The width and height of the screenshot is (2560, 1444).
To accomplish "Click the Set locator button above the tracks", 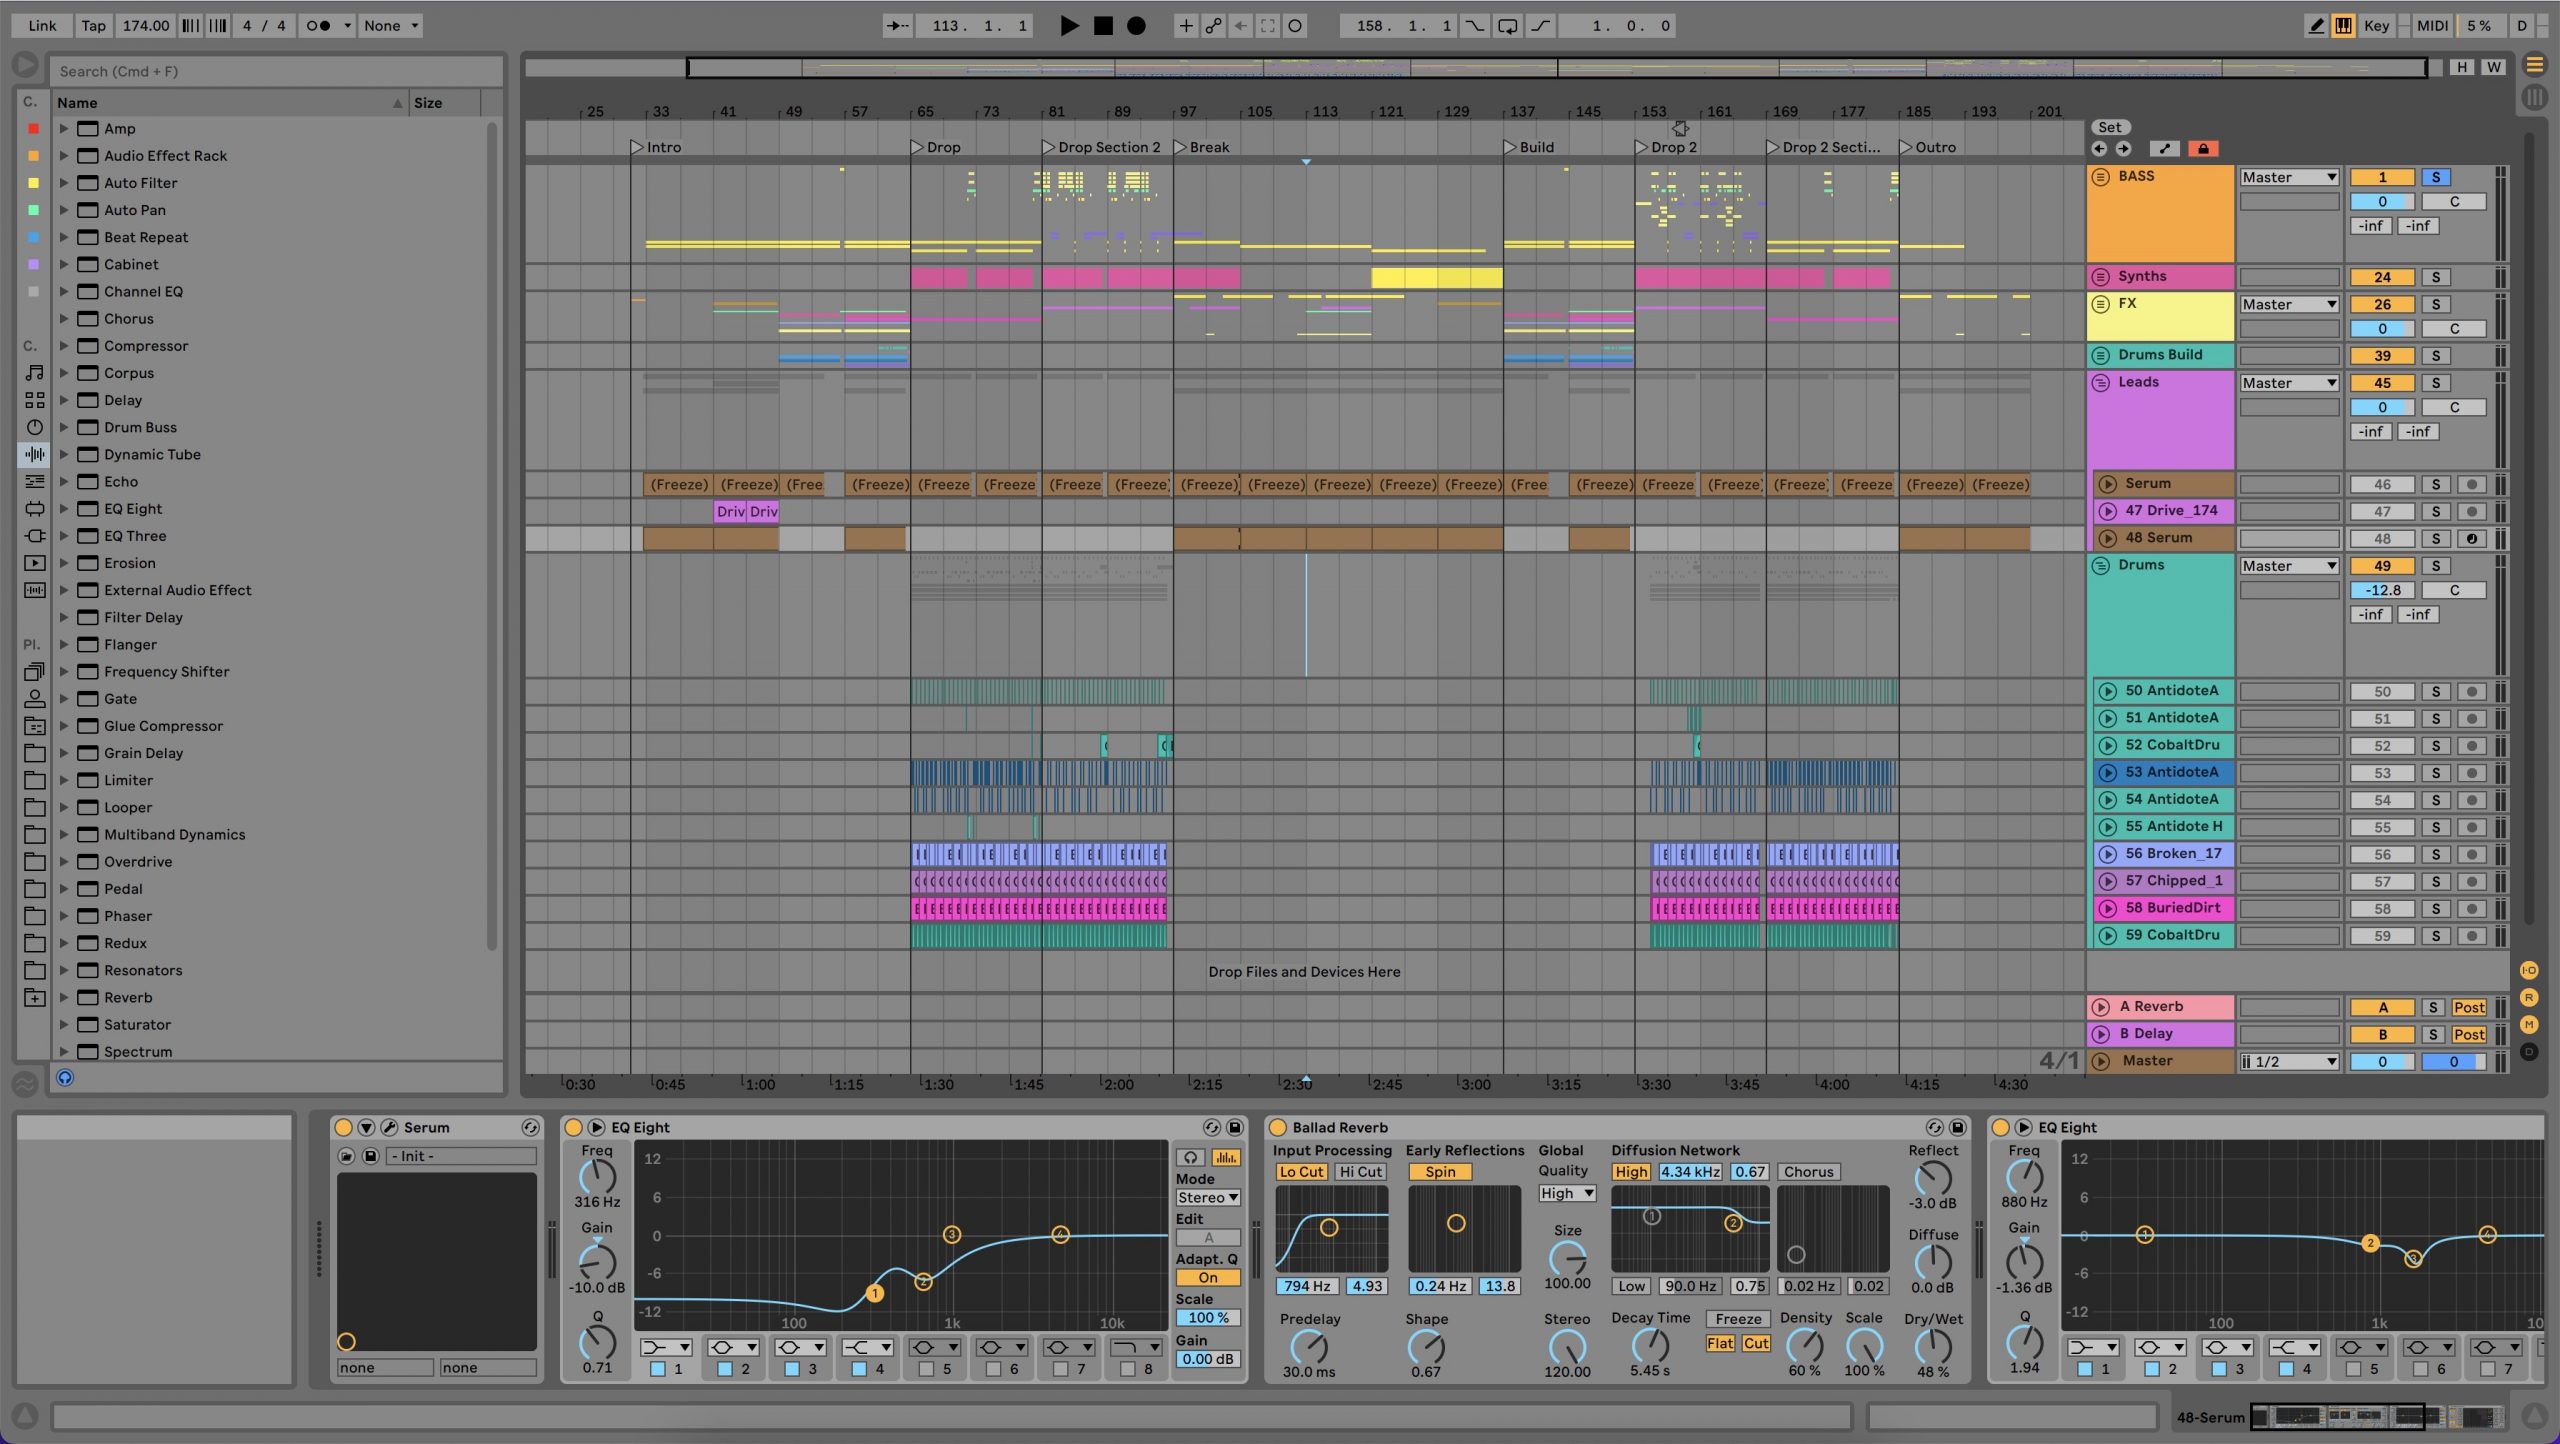I will (2110, 127).
